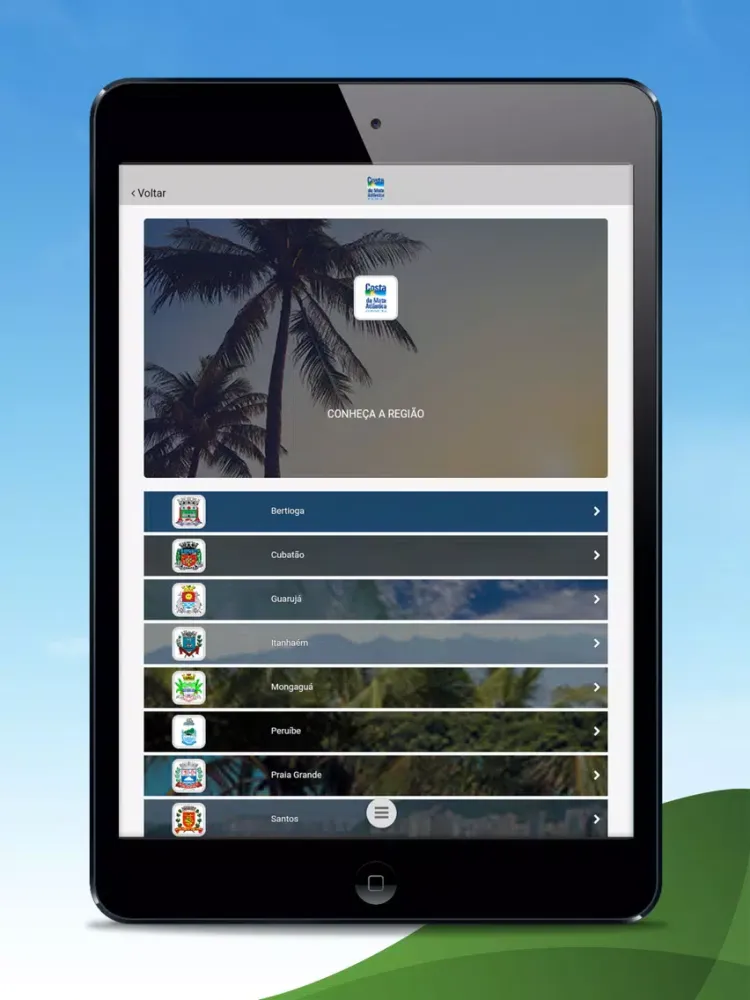Viewport: 750px width, 1000px height.
Task: Tap the Costa logo on the palm banner
Action: (x=376, y=298)
